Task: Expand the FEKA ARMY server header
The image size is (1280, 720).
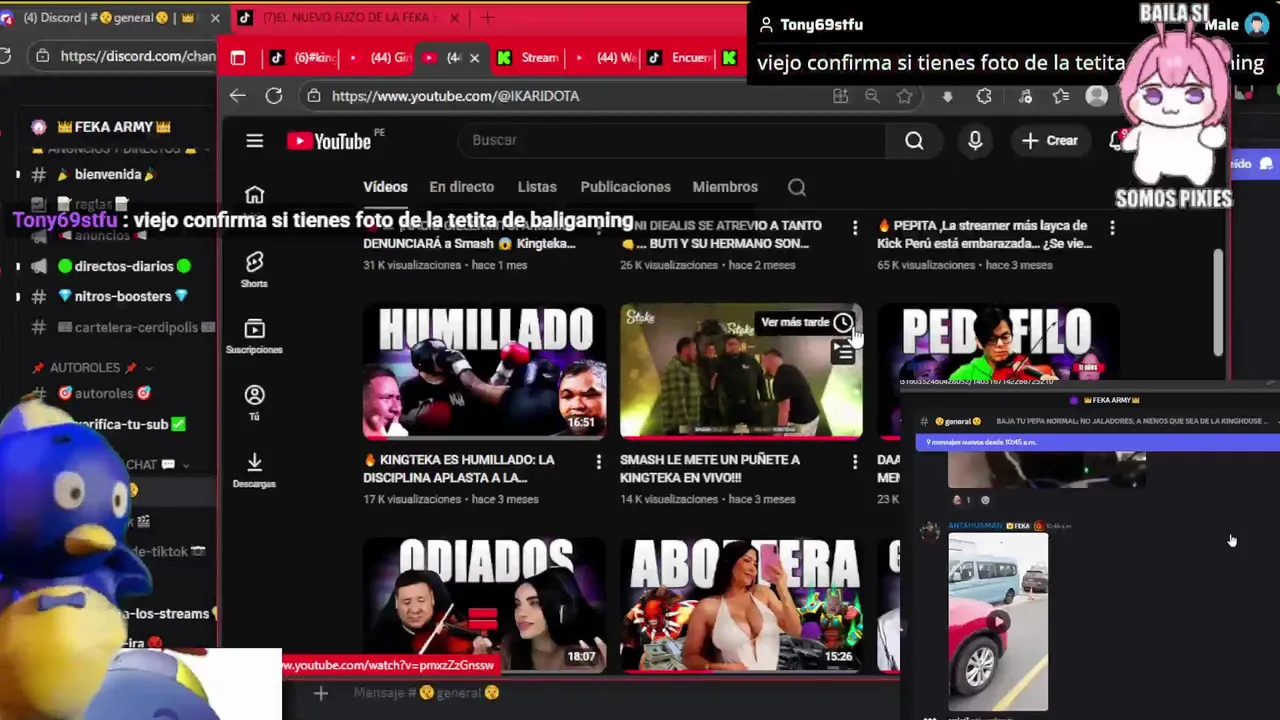Action: [114, 127]
